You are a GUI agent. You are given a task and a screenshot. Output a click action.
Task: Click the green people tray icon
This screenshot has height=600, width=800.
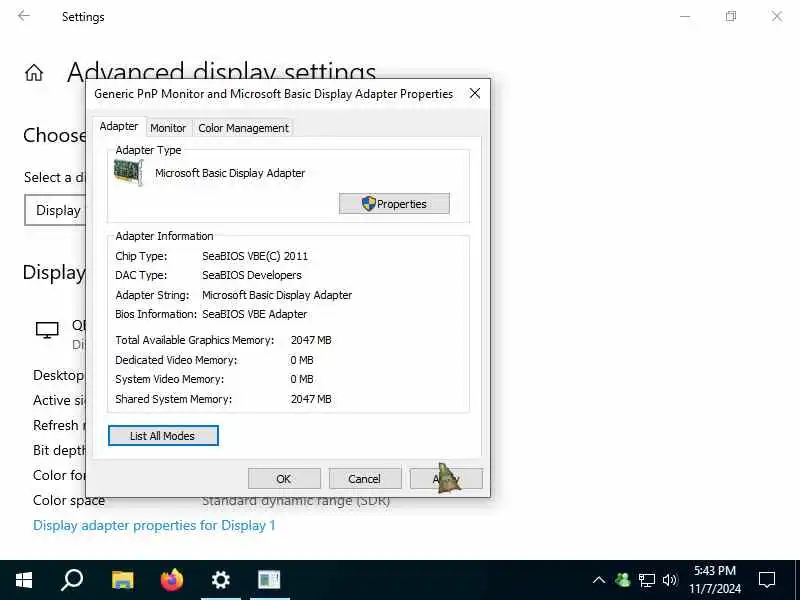[622, 580]
